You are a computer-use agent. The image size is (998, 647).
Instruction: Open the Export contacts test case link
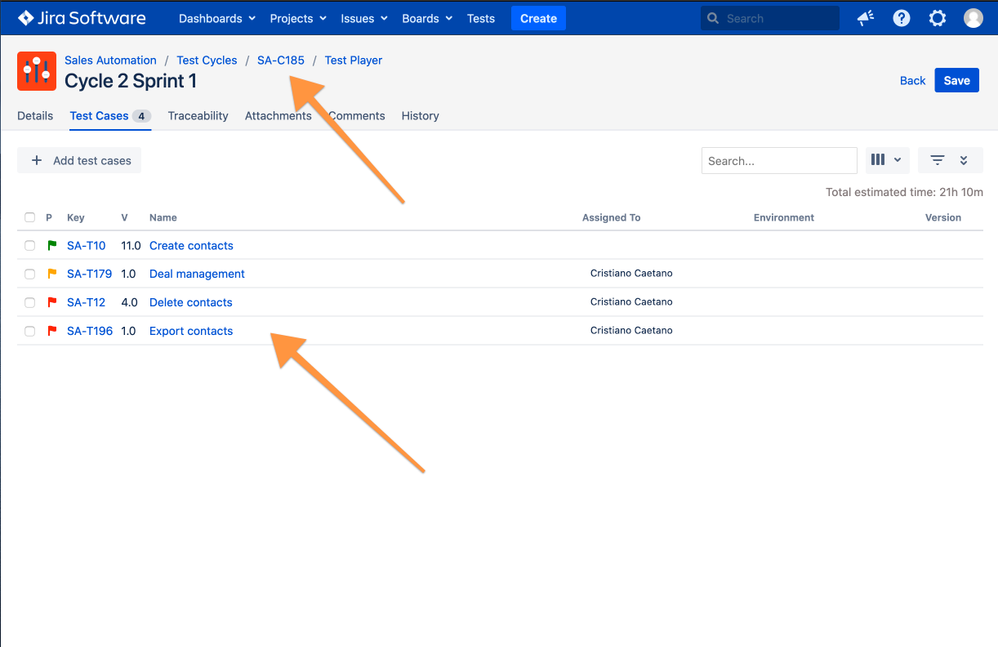(x=191, y=331)
